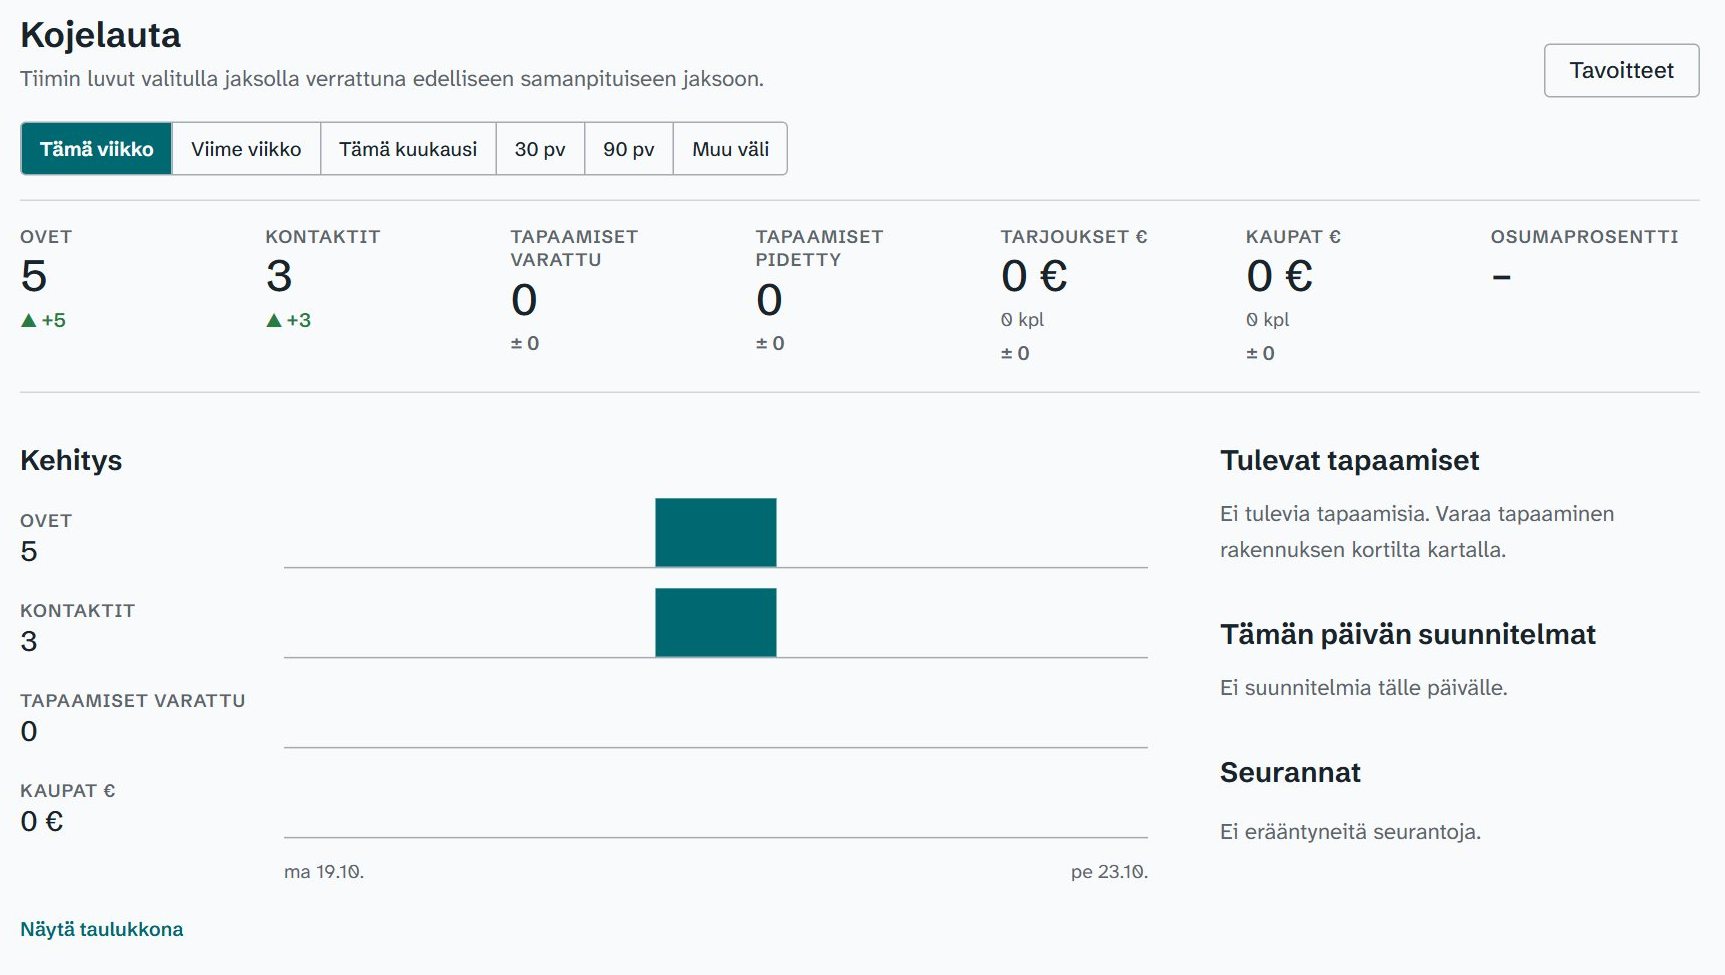1725x975 pixels.
Task: Click the Osumaprosentti metric label
Action: pos(1584,237)
